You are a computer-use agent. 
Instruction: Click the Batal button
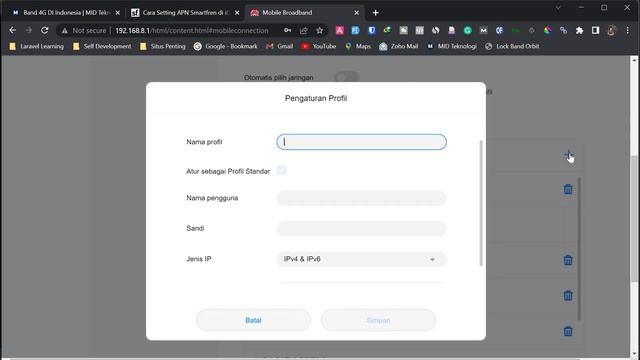pyautogui.click(x=253, y=320)
